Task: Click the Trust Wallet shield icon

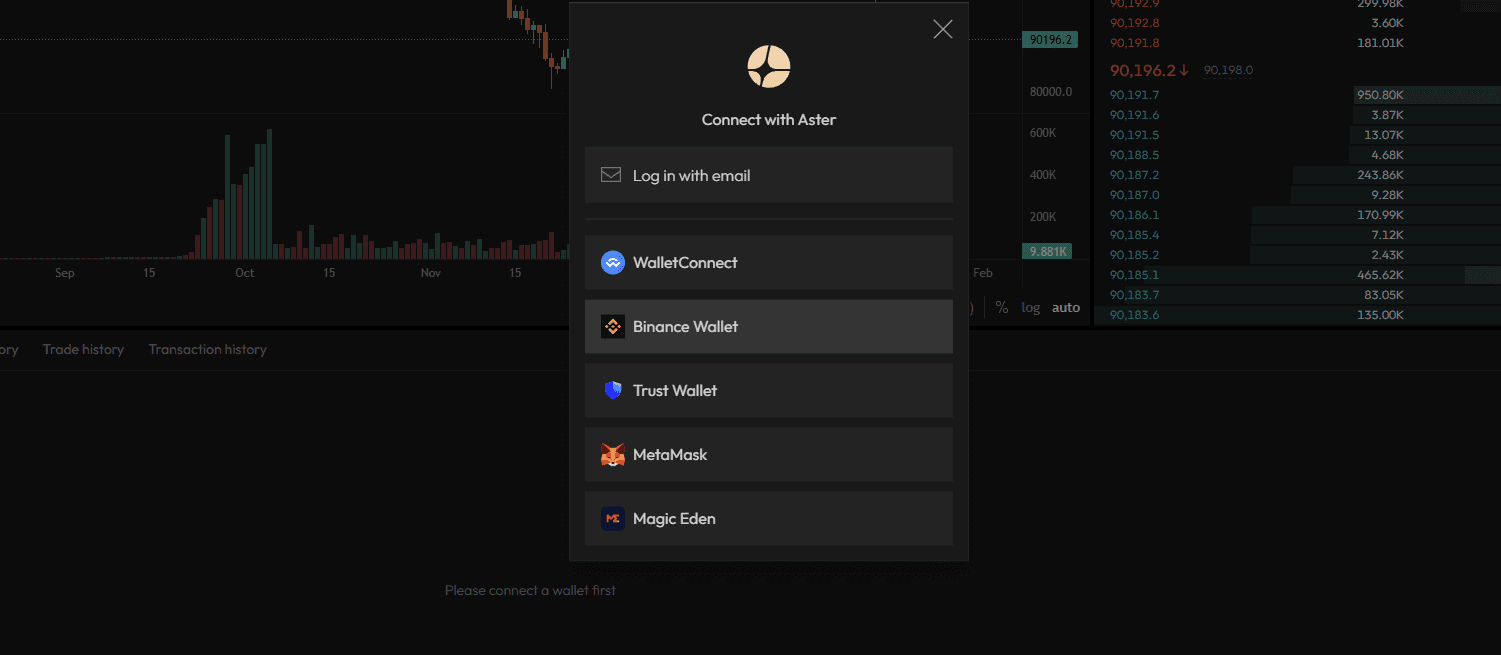Action: coord(613,391)
